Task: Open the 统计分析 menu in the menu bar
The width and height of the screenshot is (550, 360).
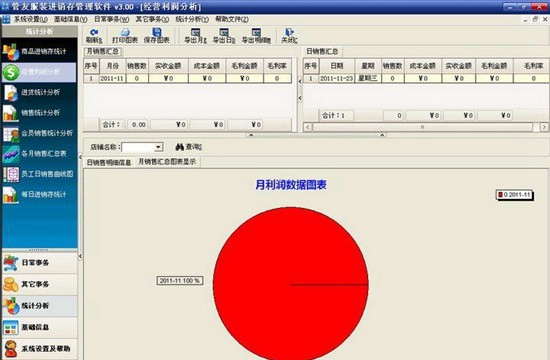Action: coord(192,19)
